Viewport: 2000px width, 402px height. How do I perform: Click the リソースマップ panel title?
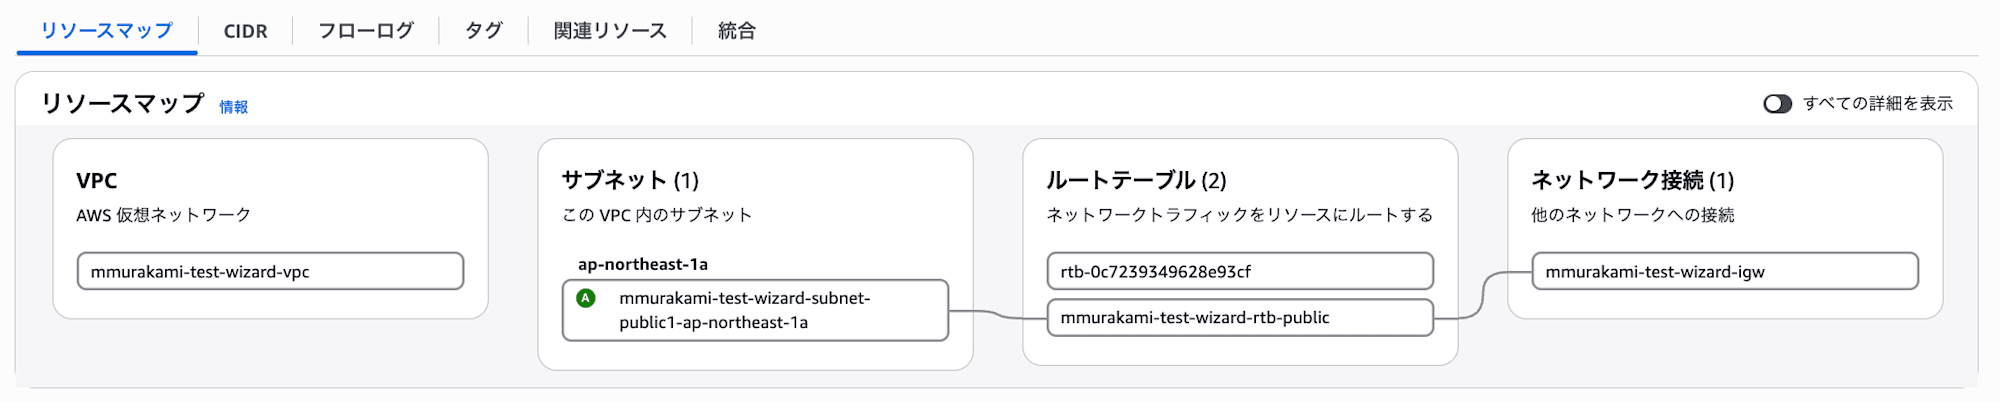tap(122, 103)
